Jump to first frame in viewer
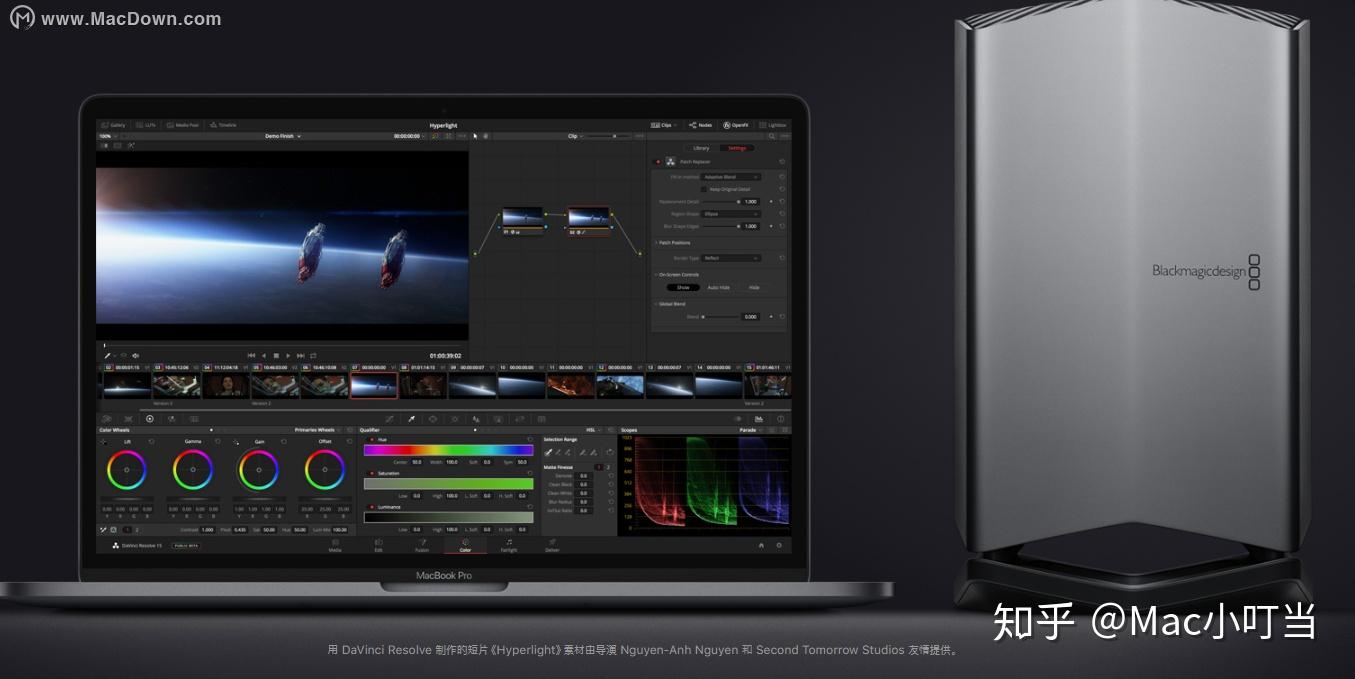This screenshot has width=1355, height=679. coord(251,355)
